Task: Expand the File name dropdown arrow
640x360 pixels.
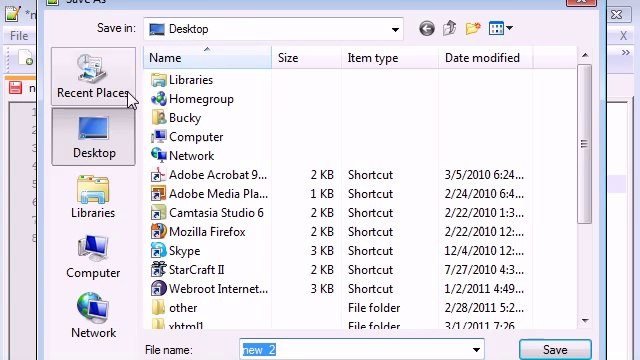Action: pos(476,350)
